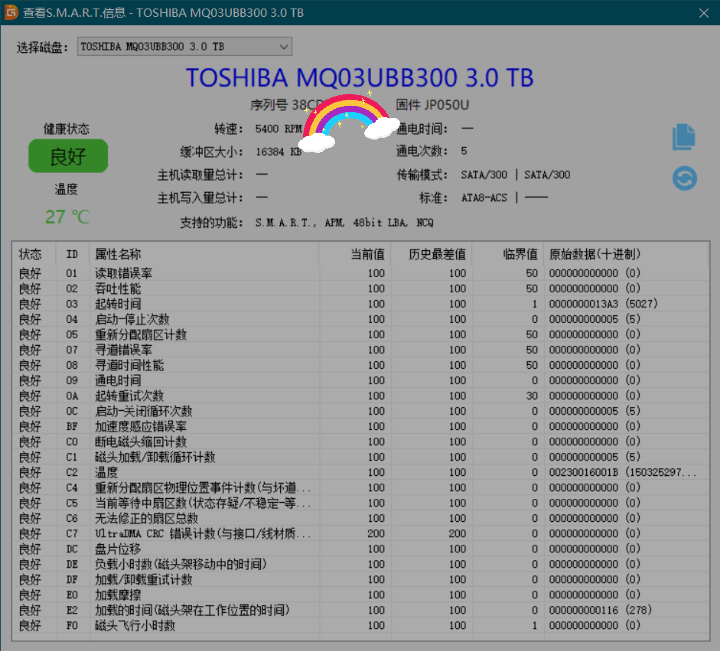Screen dimensions: 720x651
Task: Select the 寻道错误率 row
Action: click(x=360, y=350)
